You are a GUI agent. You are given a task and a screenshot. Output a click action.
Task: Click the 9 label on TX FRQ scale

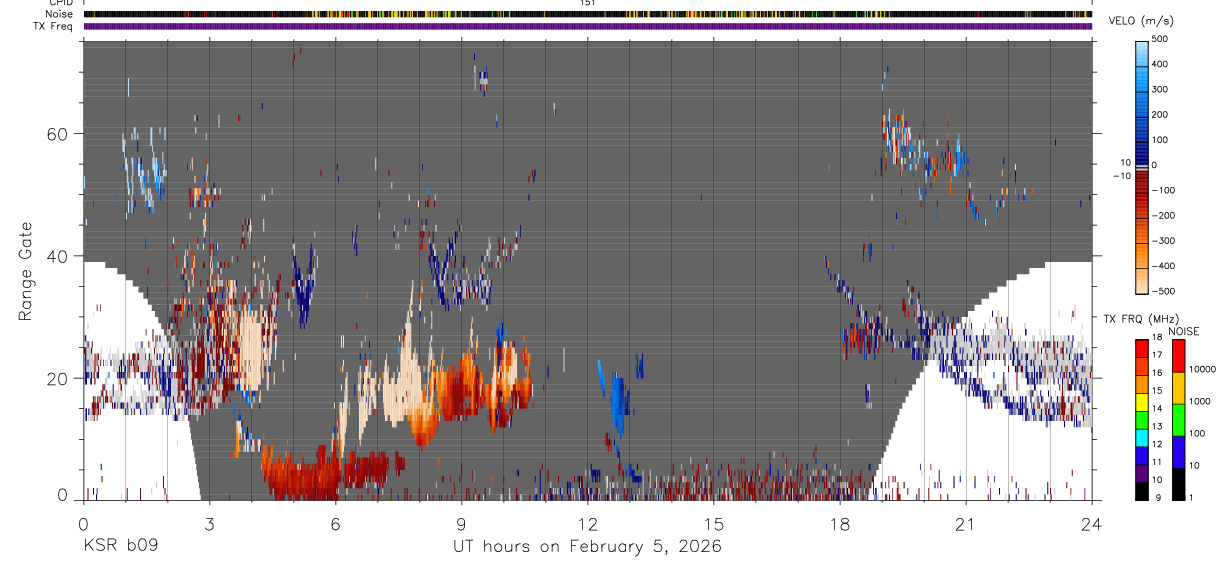tap(1158, 497)
